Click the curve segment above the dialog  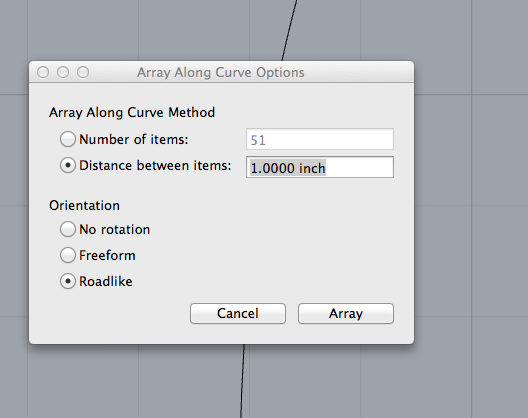pyautogui.click(x=289, y=30)
